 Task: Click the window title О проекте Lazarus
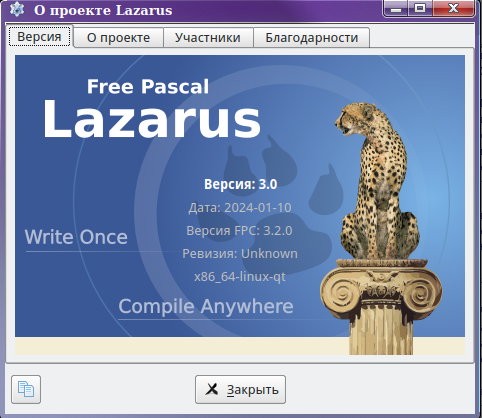pyautogui.click(x=103, y=10)
